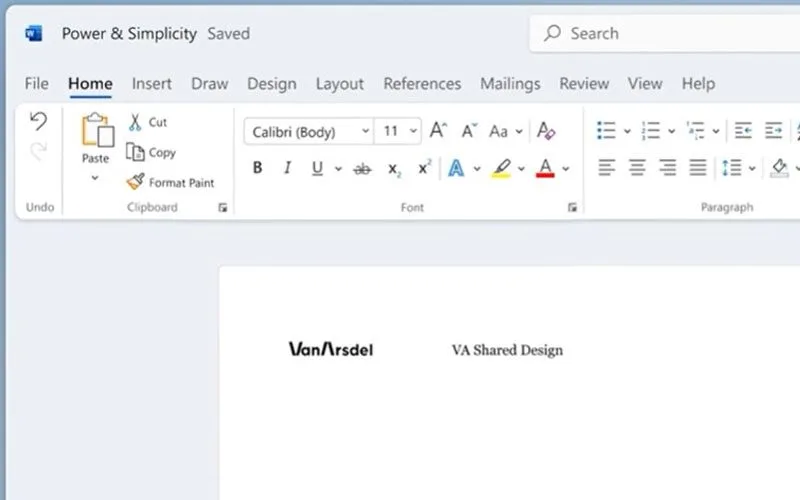This screenshot has height=500, width=800.
Task: Open the Clipboard dialog launcher
Action: pyautogui.click(x=223, y=207)
